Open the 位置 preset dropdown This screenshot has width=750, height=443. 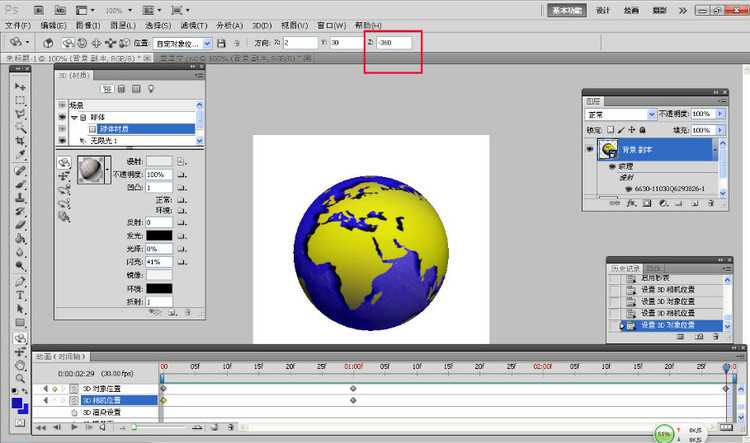207,44
